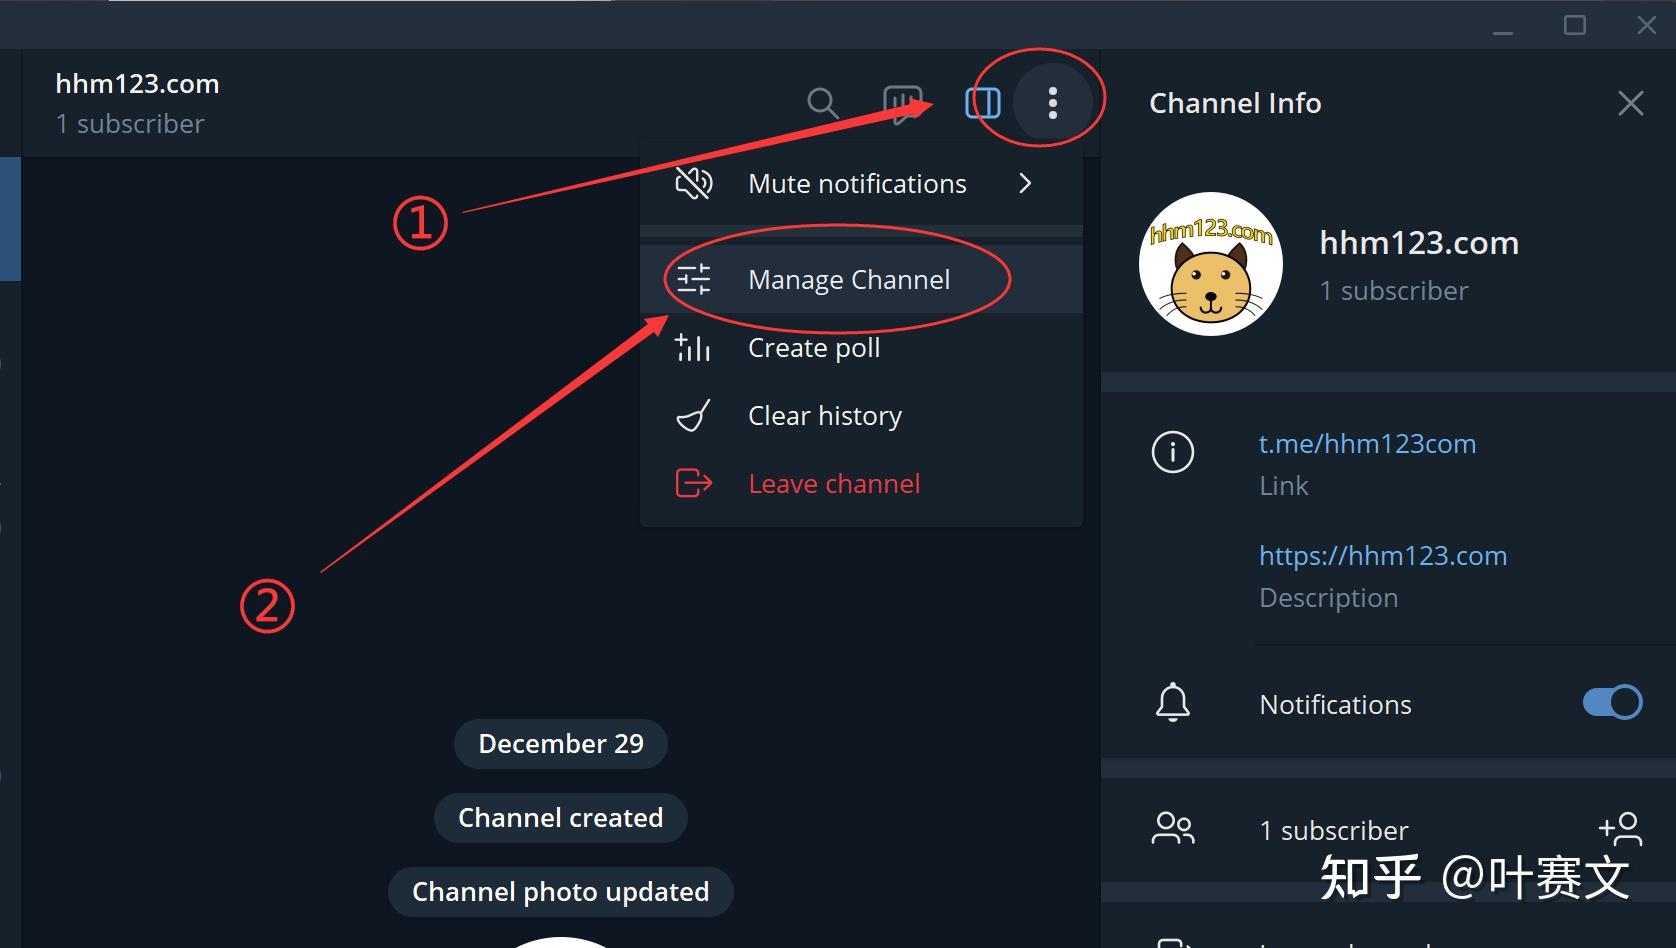Open the https://hhm123.com description link

[x=1382, y=556]
